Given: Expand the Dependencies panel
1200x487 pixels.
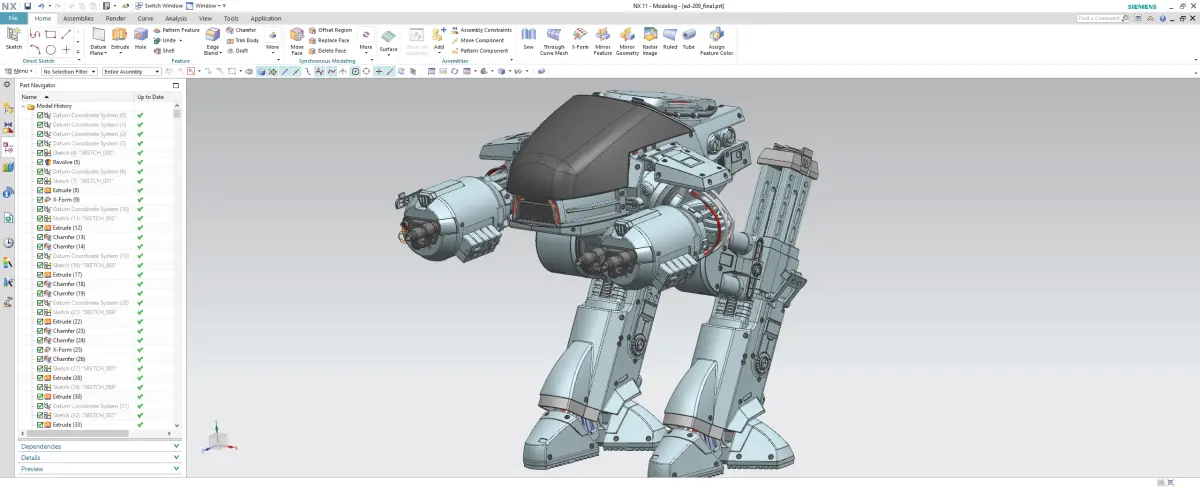Looking at the screenshot, I should [100, 446].
